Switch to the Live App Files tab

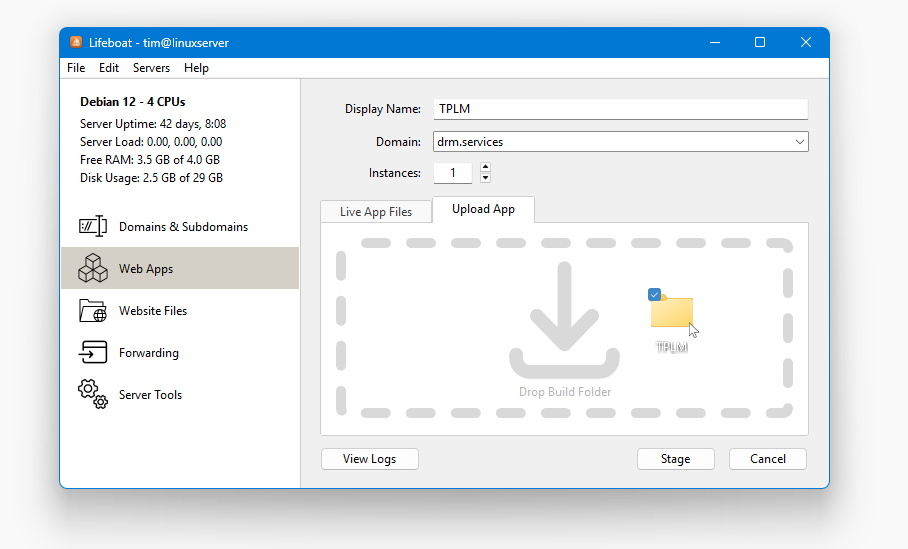click(375, 212)
